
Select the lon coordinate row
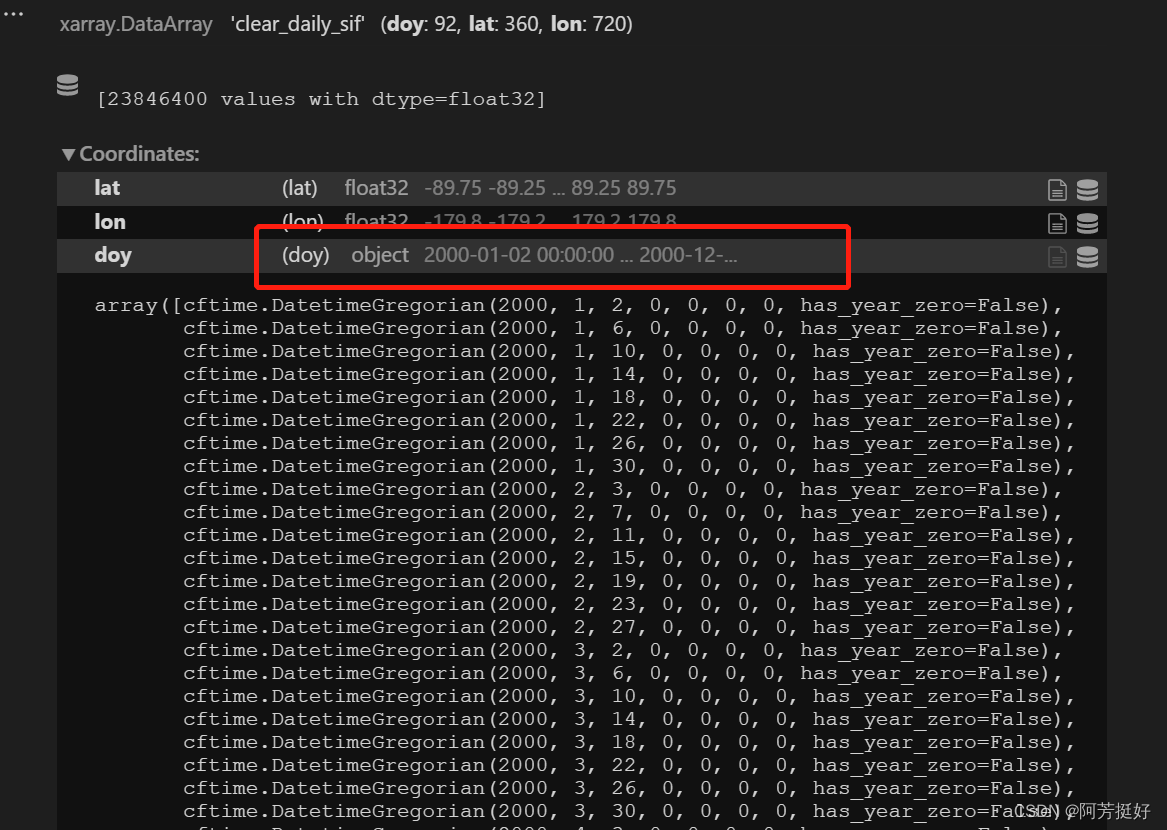pyautogui.click(x=110, y=222)
